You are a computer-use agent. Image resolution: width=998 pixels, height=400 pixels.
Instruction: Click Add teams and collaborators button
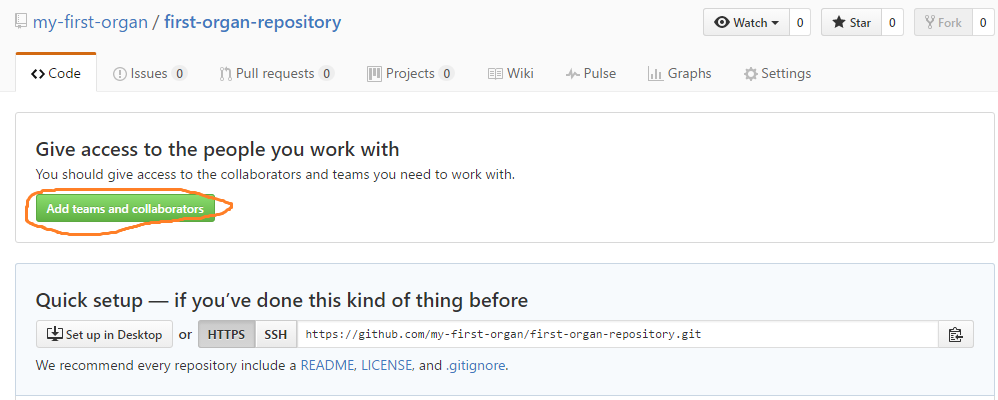[125, 208]
